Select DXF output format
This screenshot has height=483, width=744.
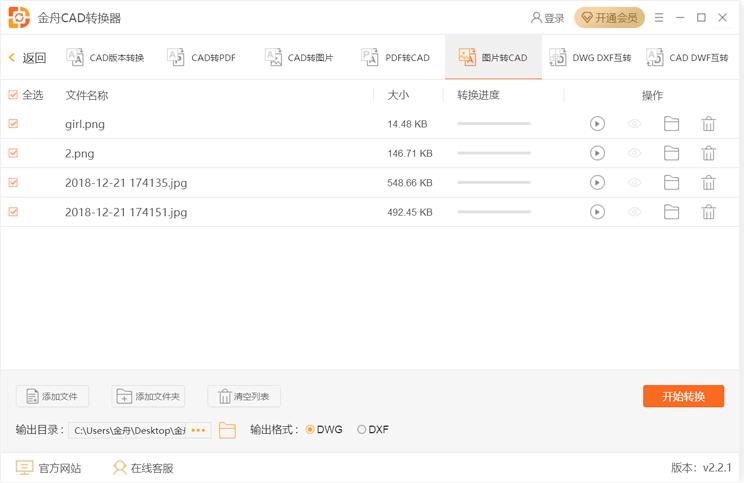point(362,430)
